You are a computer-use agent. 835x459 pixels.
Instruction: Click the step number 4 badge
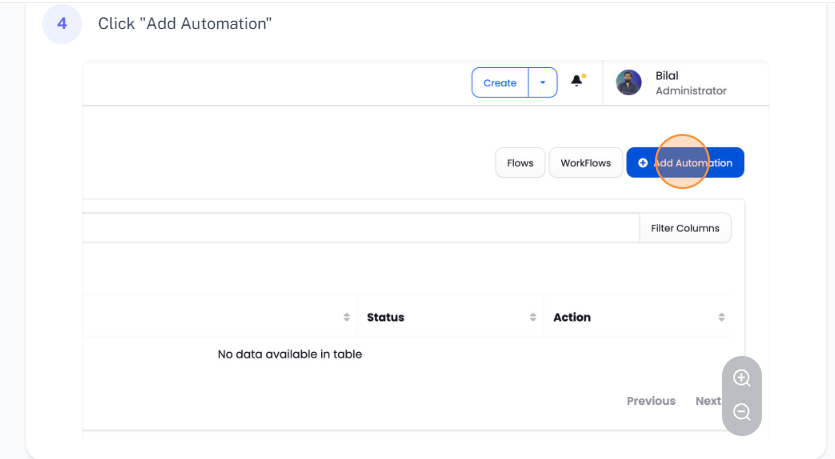tap(62, 23)
